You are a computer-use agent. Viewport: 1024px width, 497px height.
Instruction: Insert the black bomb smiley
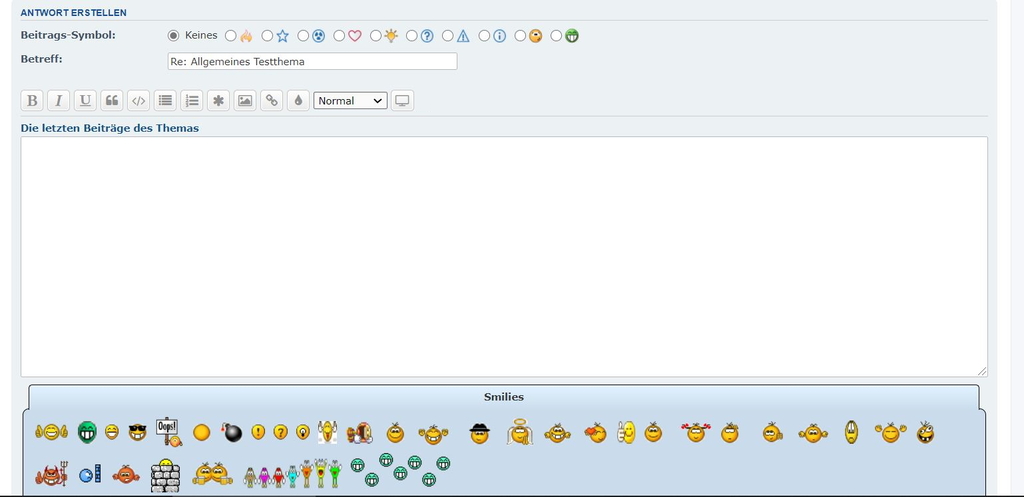232,432
